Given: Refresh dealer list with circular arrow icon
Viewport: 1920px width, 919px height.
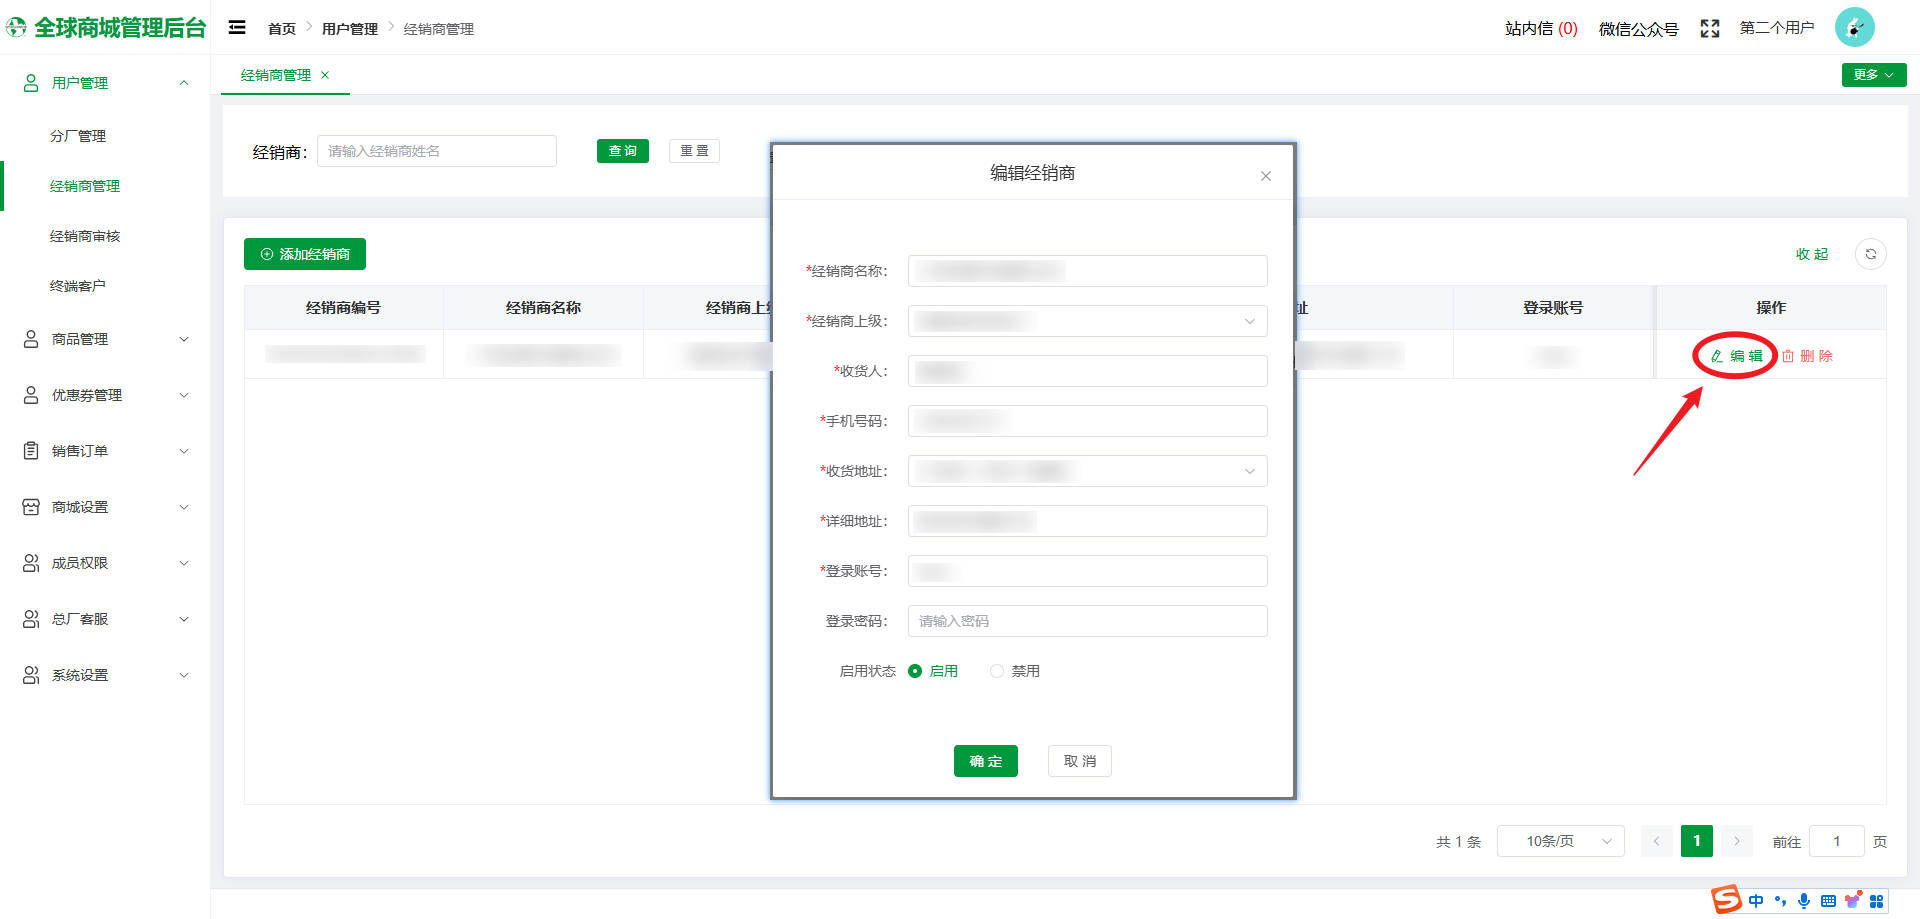Looking at the screenshot, I should point(1871,254).
